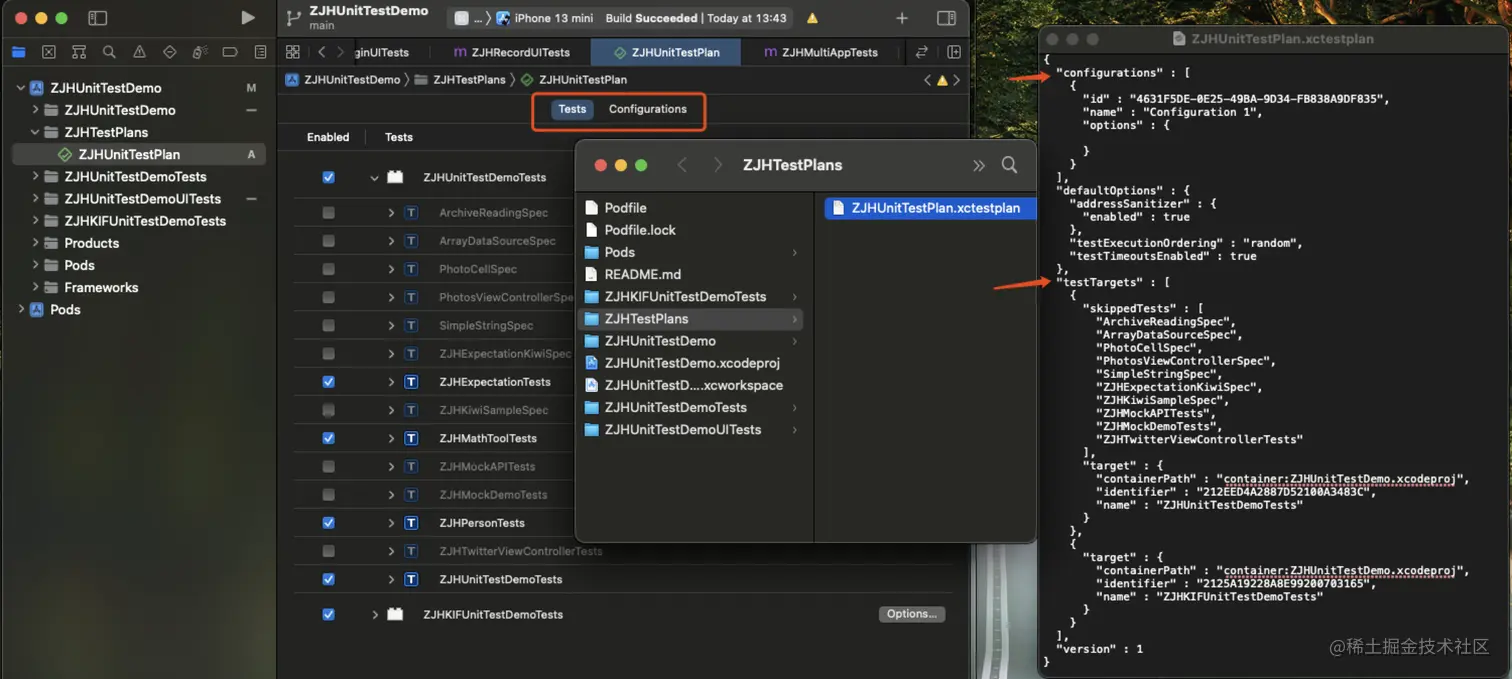Click the toolbar warning triangle icon
1512x679 pixels.
coord(812,18)
